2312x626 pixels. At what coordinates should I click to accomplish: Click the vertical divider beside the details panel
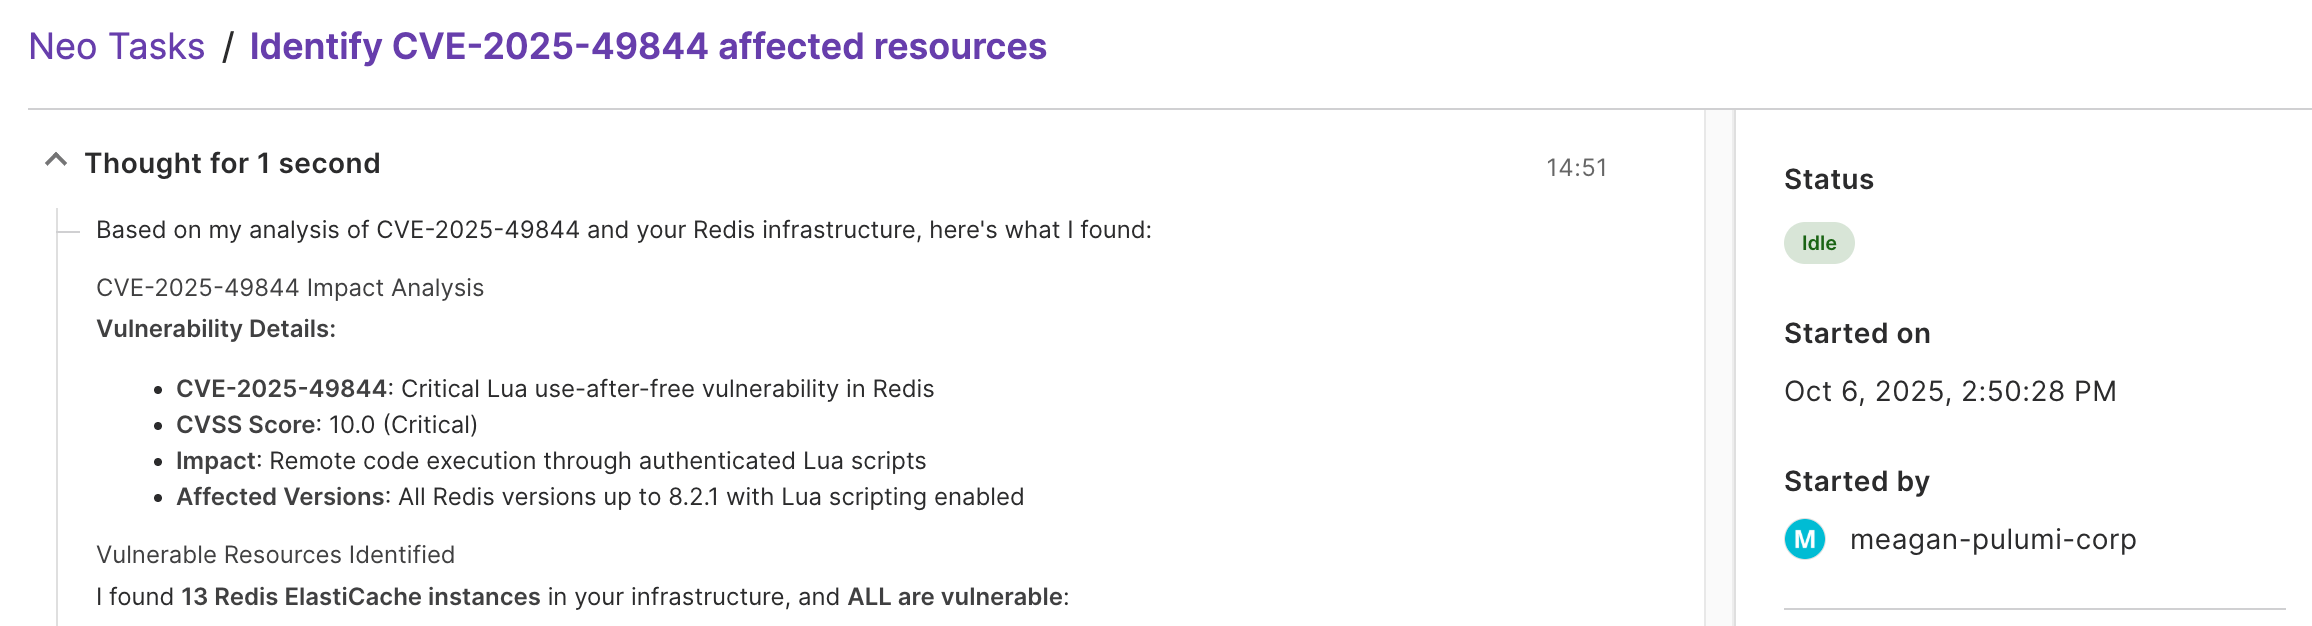pyautogui.click(x=1719, y=368)
